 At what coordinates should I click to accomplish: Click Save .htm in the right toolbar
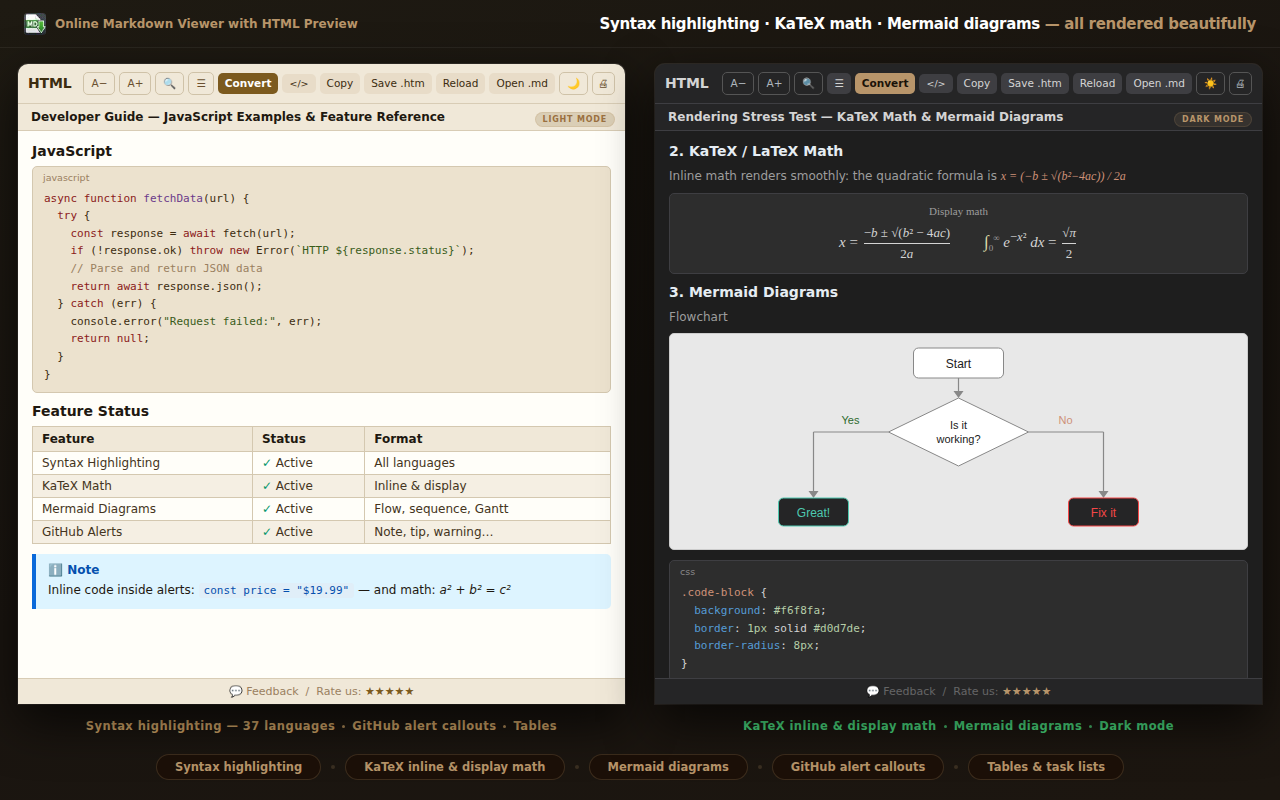point(1034,83)
